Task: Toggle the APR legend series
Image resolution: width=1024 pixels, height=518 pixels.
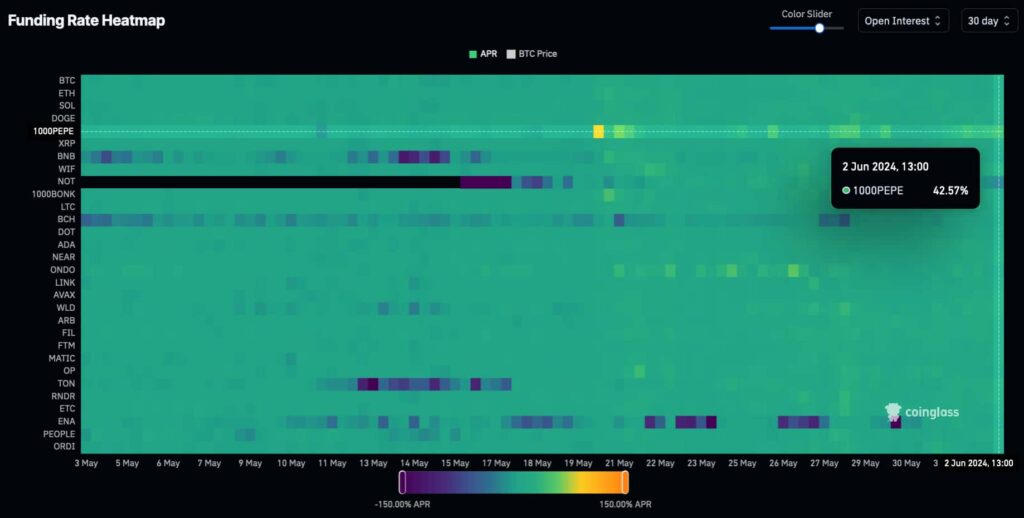Action: coord(482,53)
